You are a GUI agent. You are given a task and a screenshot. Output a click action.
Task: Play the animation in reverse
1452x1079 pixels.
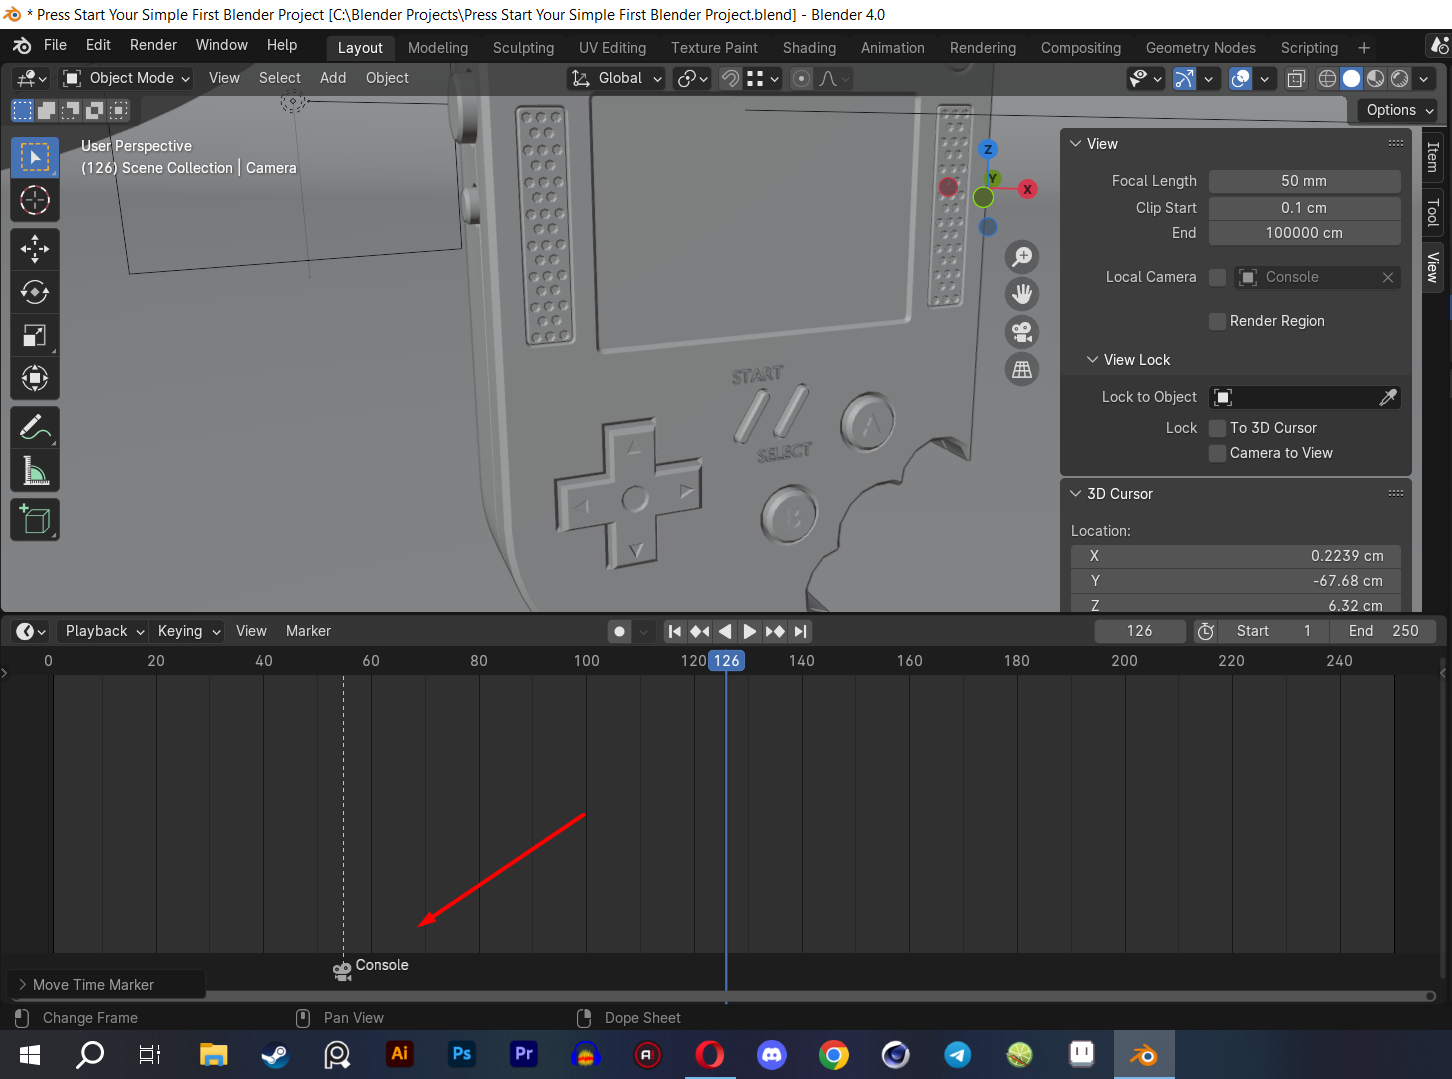coord(725,631)
